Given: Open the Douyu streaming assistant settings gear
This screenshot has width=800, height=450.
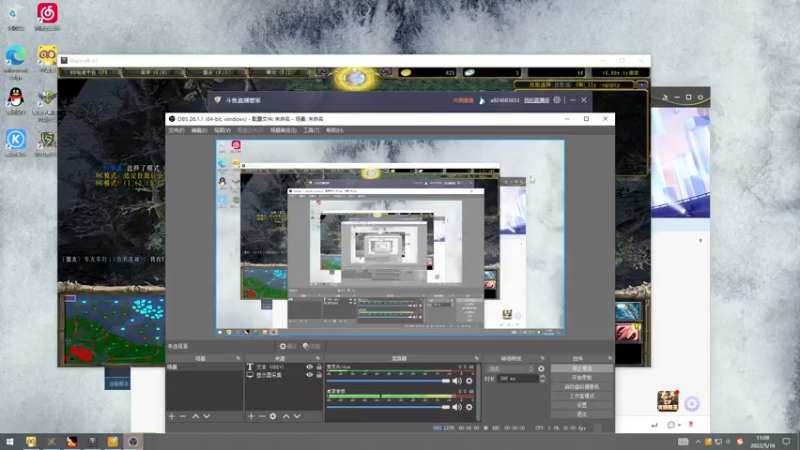Looking at the screenshot, I should coord(557,100).
